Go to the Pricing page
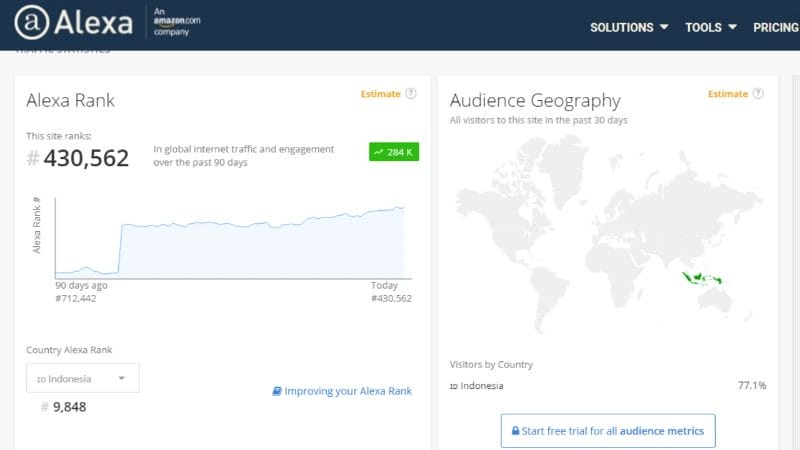 pyautogui.click(x=776, y=28)
